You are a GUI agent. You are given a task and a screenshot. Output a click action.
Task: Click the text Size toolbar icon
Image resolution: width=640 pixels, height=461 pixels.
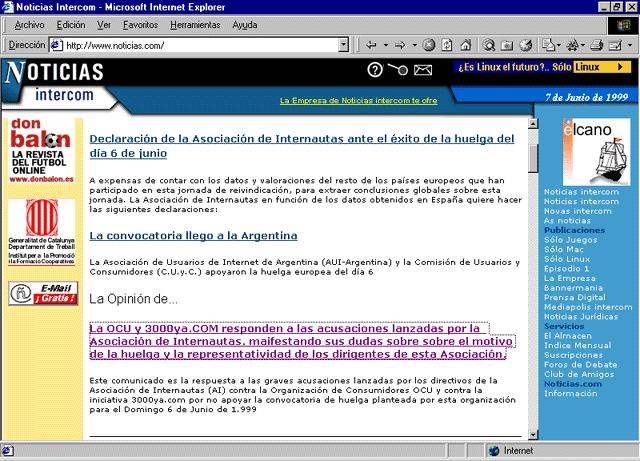click(572, 45)
